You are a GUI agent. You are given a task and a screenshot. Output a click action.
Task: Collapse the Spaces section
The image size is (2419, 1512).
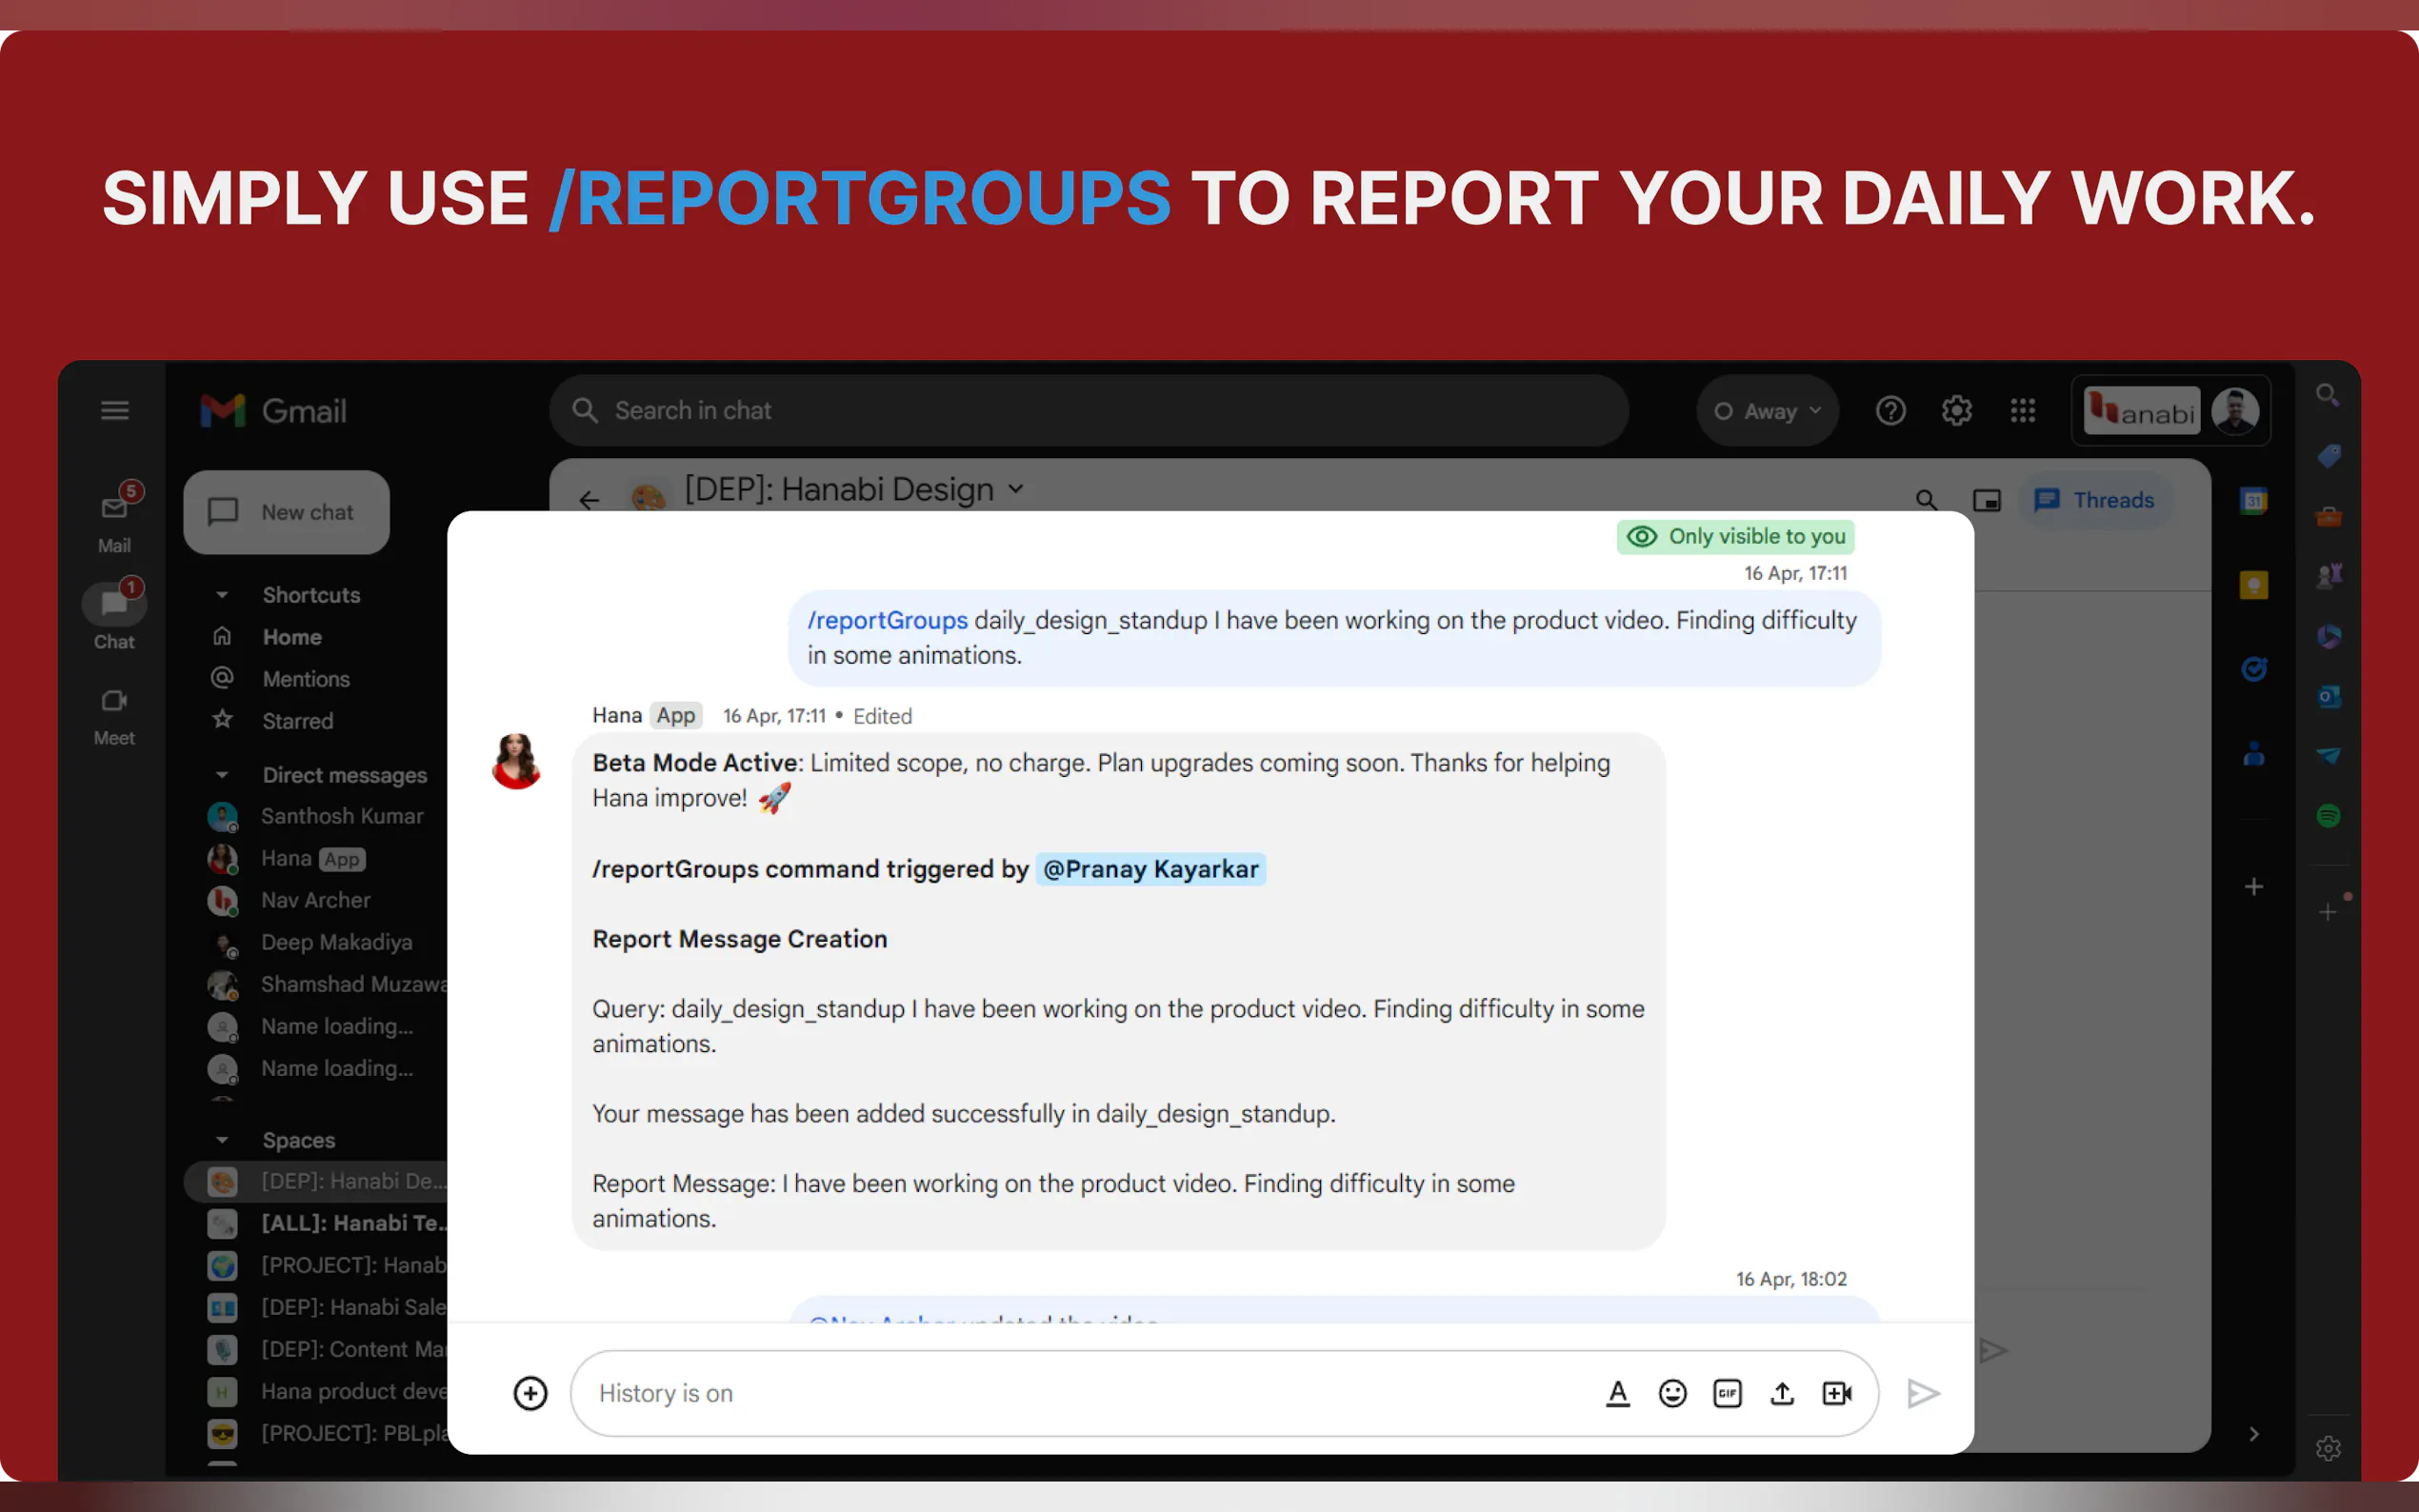tap(222, 1140)
